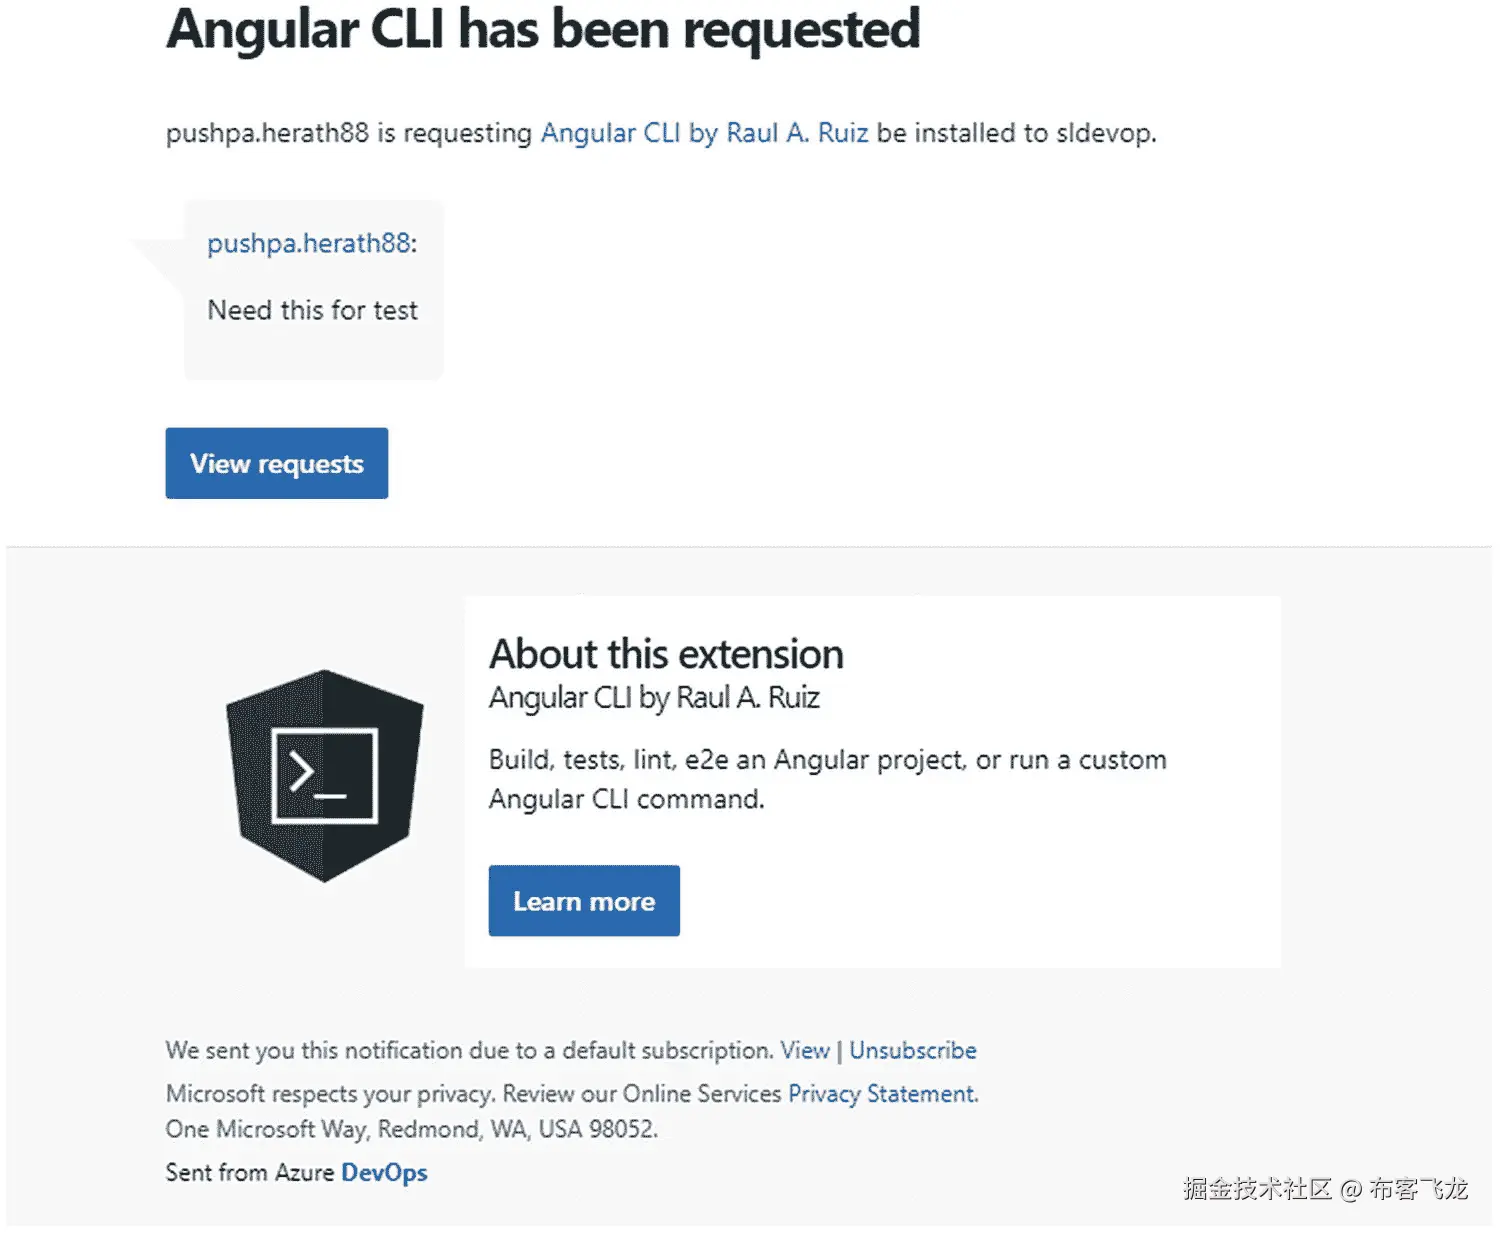This screenshot has height=1234, width=1500.
Task: Click the comment bubble's pointed tail
Action: [158, 266]
